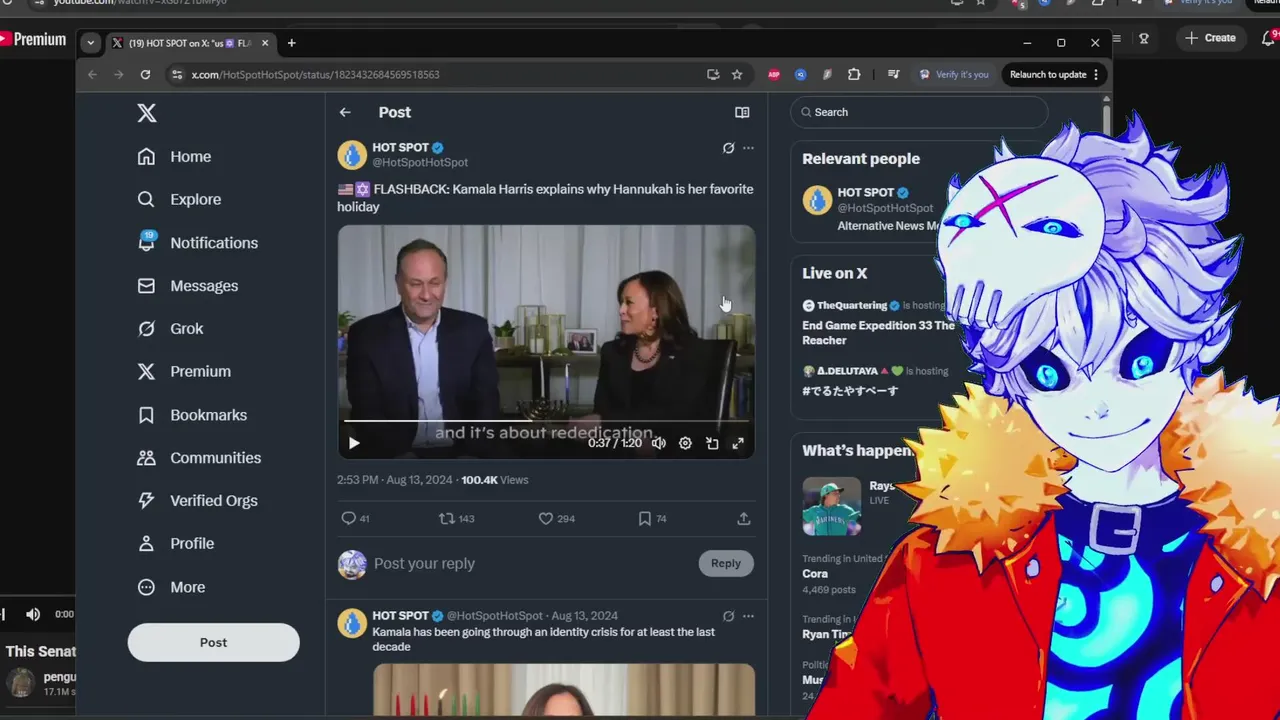Click the 2:53 PM Aug 13, 2024 timestamp
Viewport: 1280px width, 720px height.
[x=395, y=480]
